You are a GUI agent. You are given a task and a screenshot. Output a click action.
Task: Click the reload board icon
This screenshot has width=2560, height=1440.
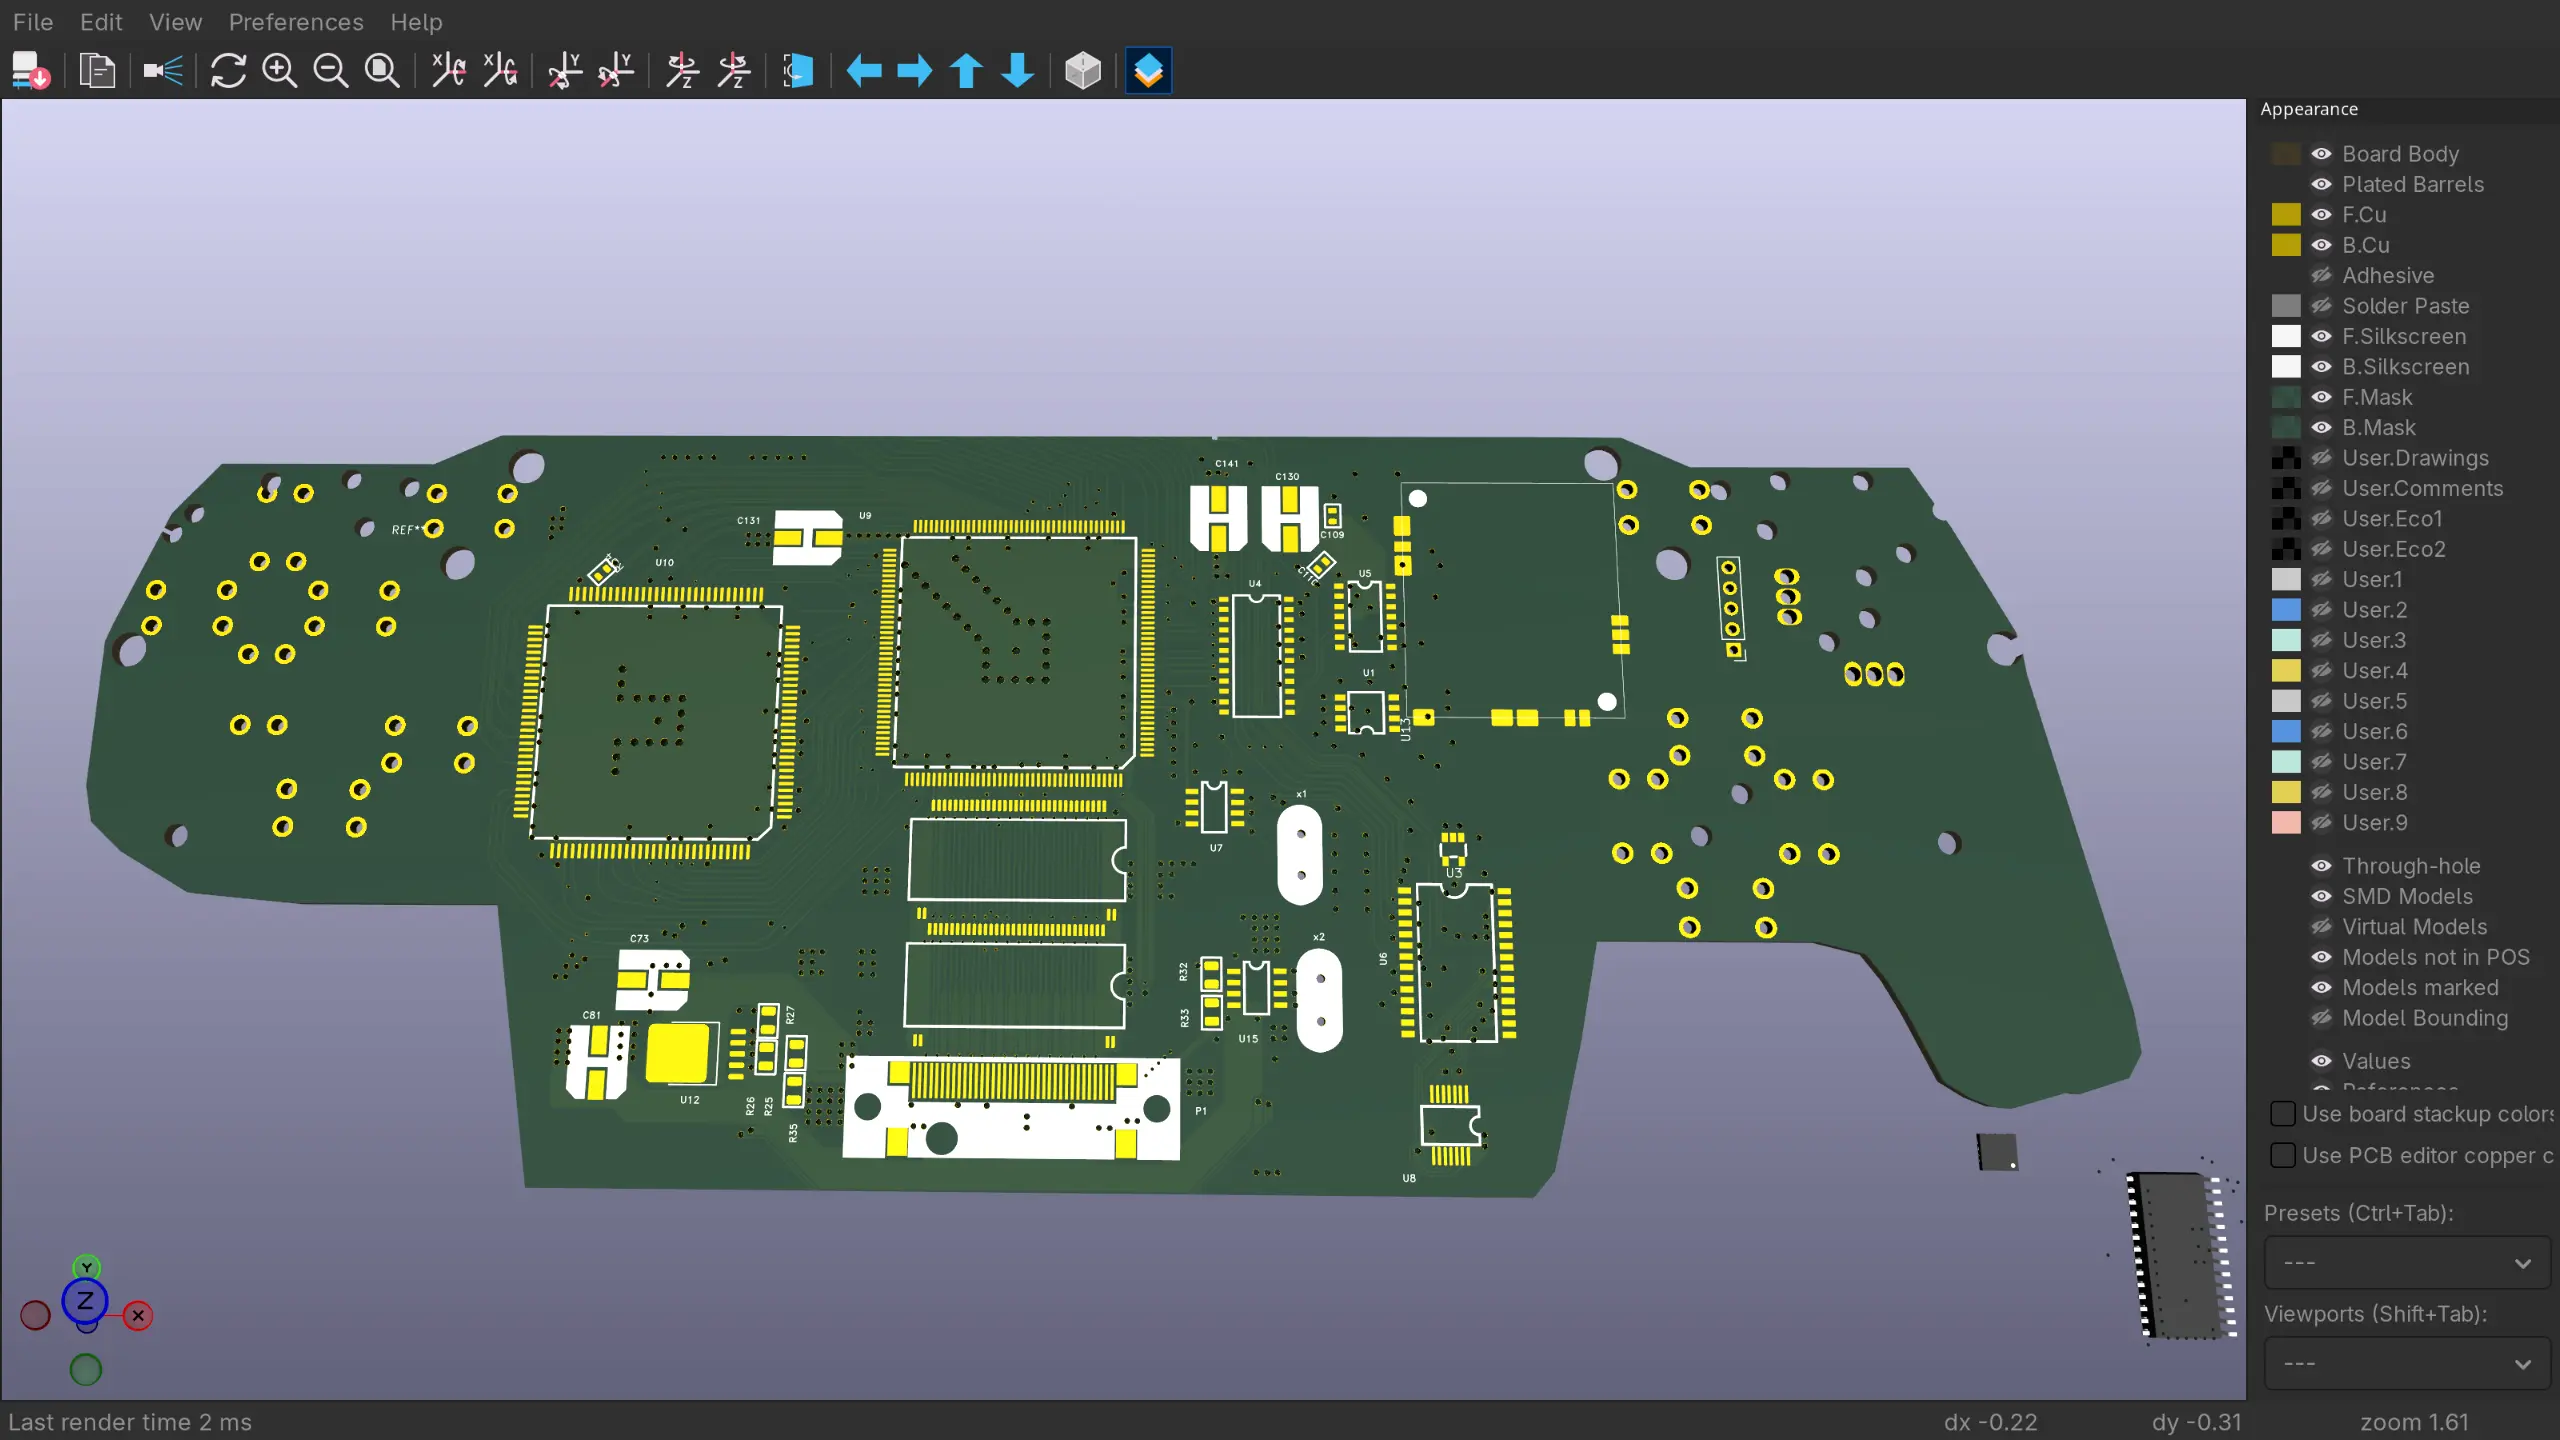228,71
